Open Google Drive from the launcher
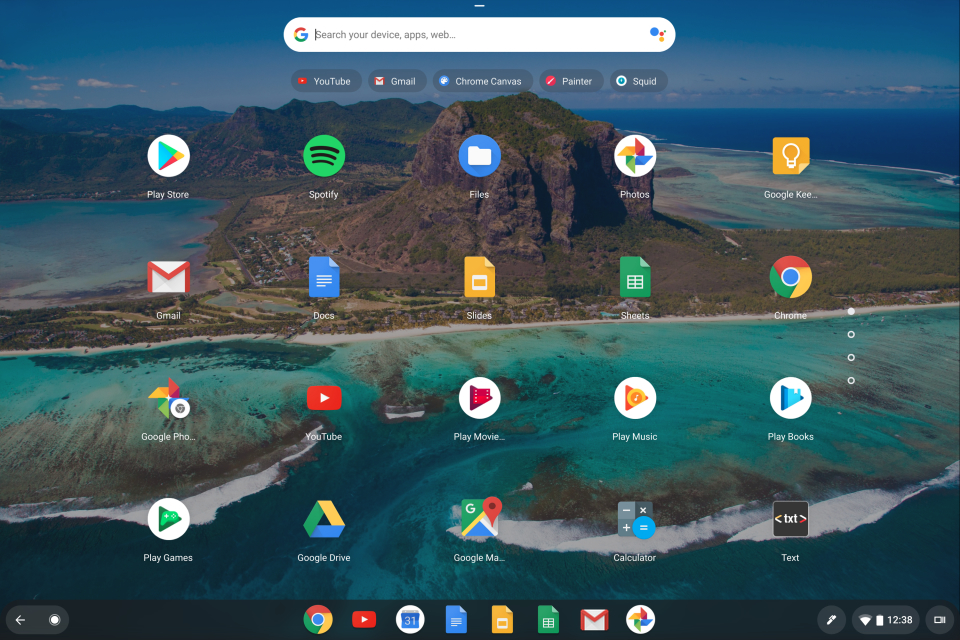The height and width of the screenshot is (640, 960). coord(324,519)
